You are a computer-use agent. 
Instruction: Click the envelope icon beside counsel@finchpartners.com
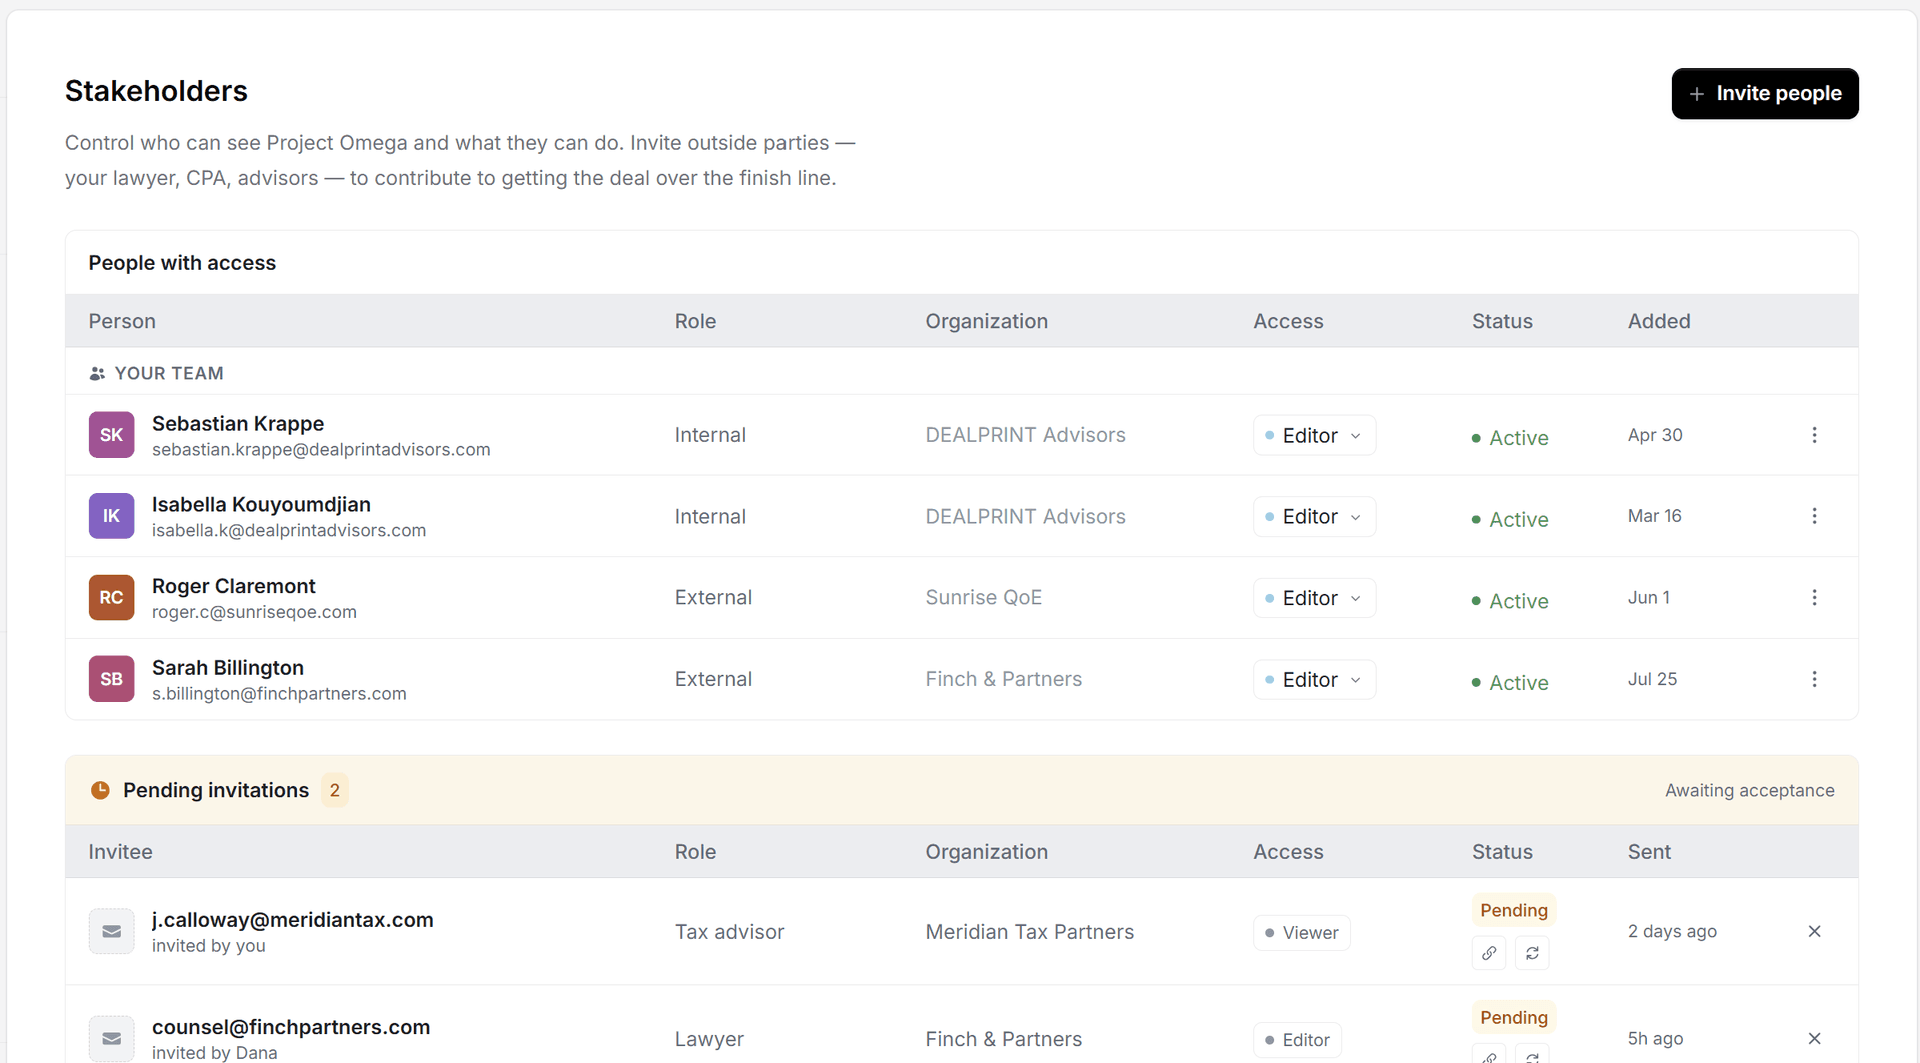point(111,1039)
